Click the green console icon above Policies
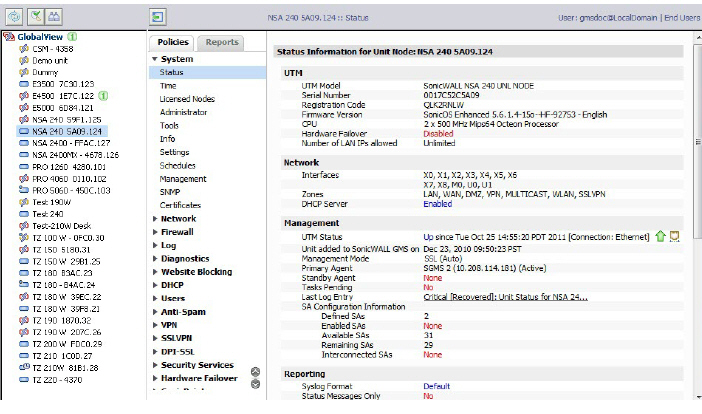The height and width of the screenshot is (414, 702). coord(158,17)
